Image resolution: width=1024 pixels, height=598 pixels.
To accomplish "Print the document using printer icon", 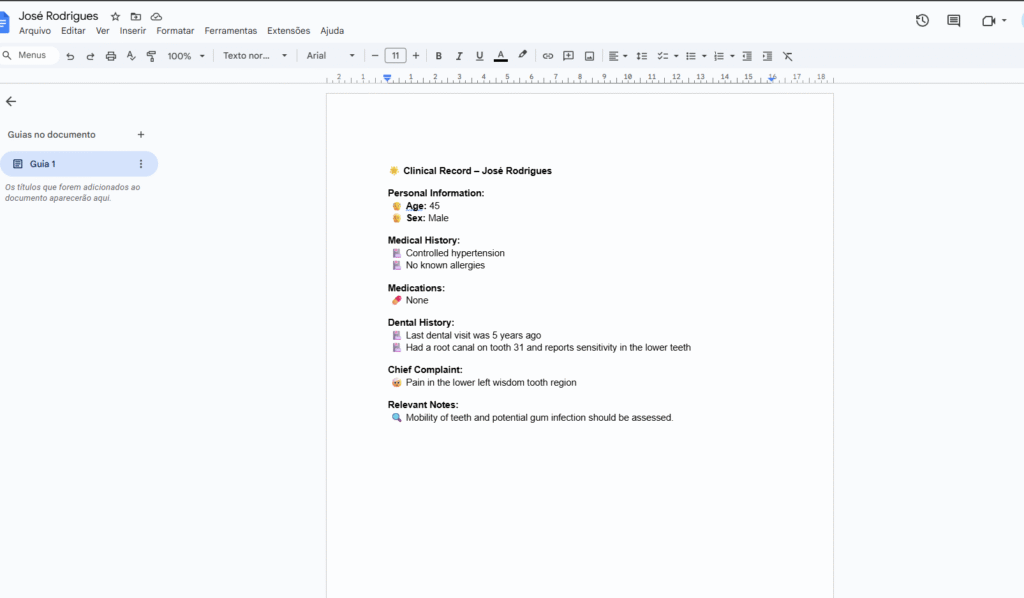I will [111, 56].
